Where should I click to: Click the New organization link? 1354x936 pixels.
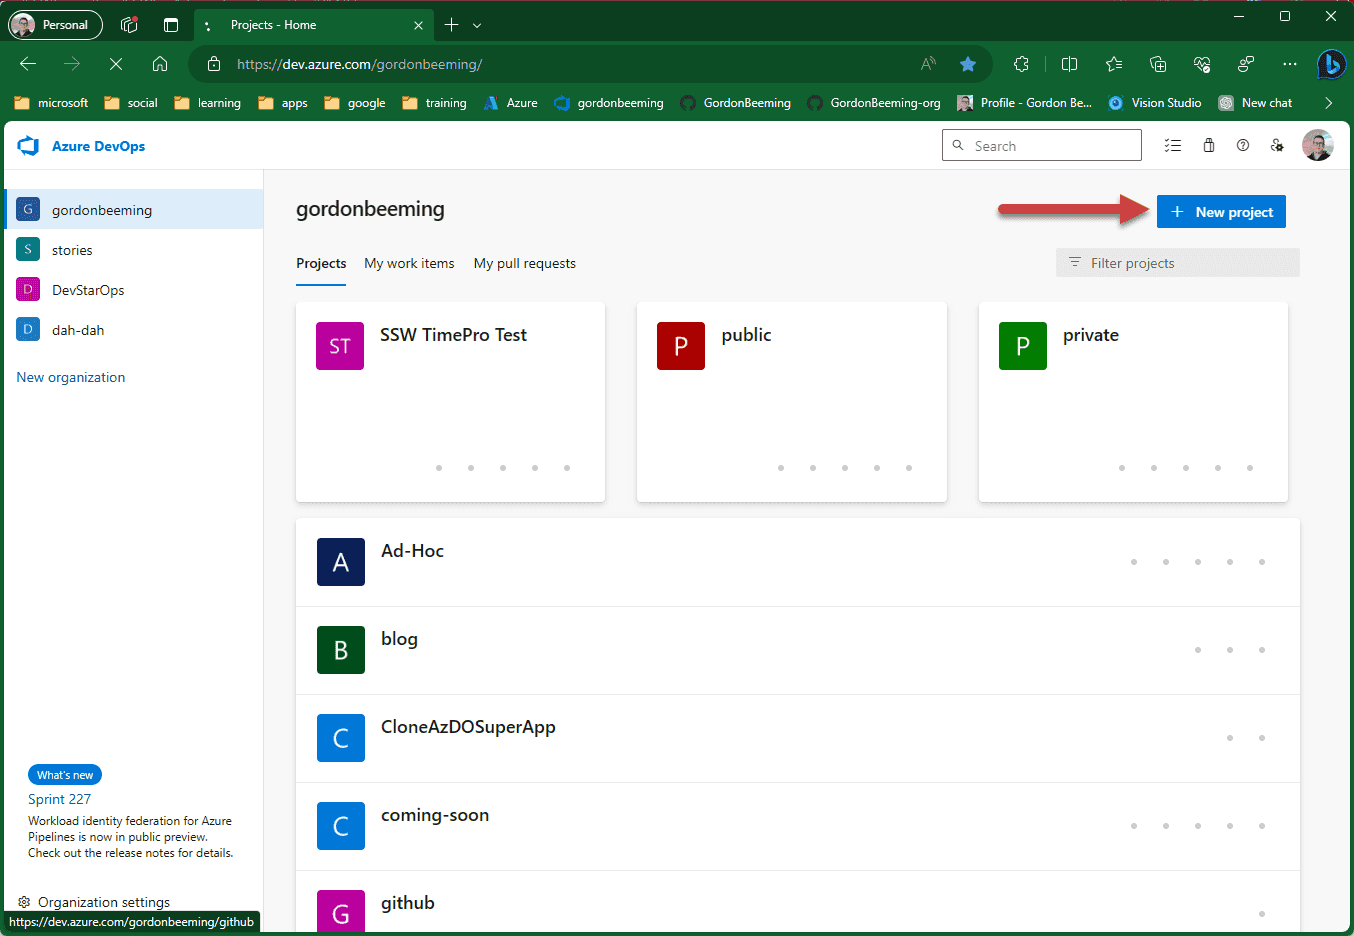click(71, 378)
